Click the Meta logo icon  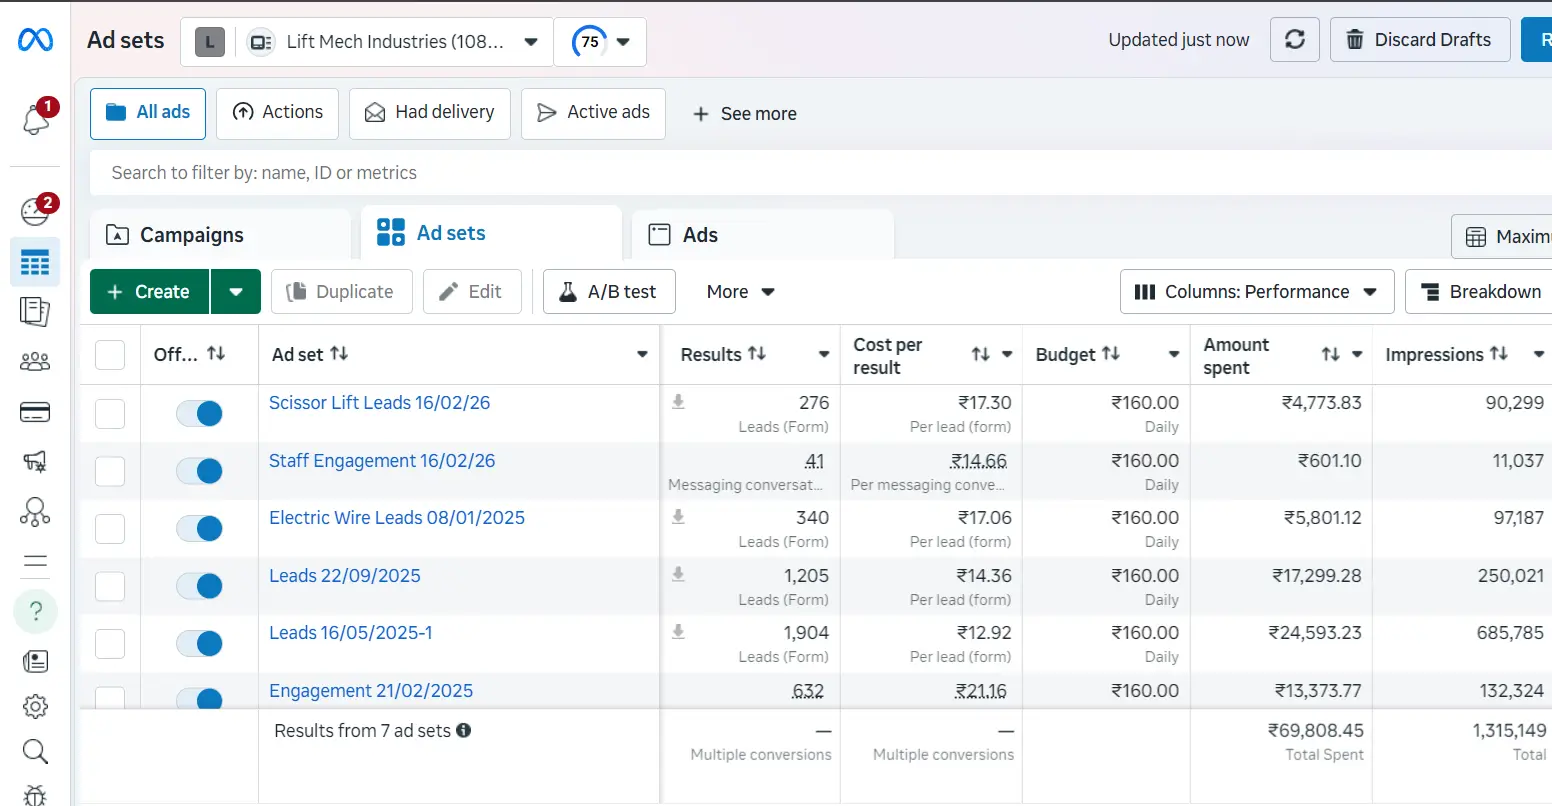[35, 40]
